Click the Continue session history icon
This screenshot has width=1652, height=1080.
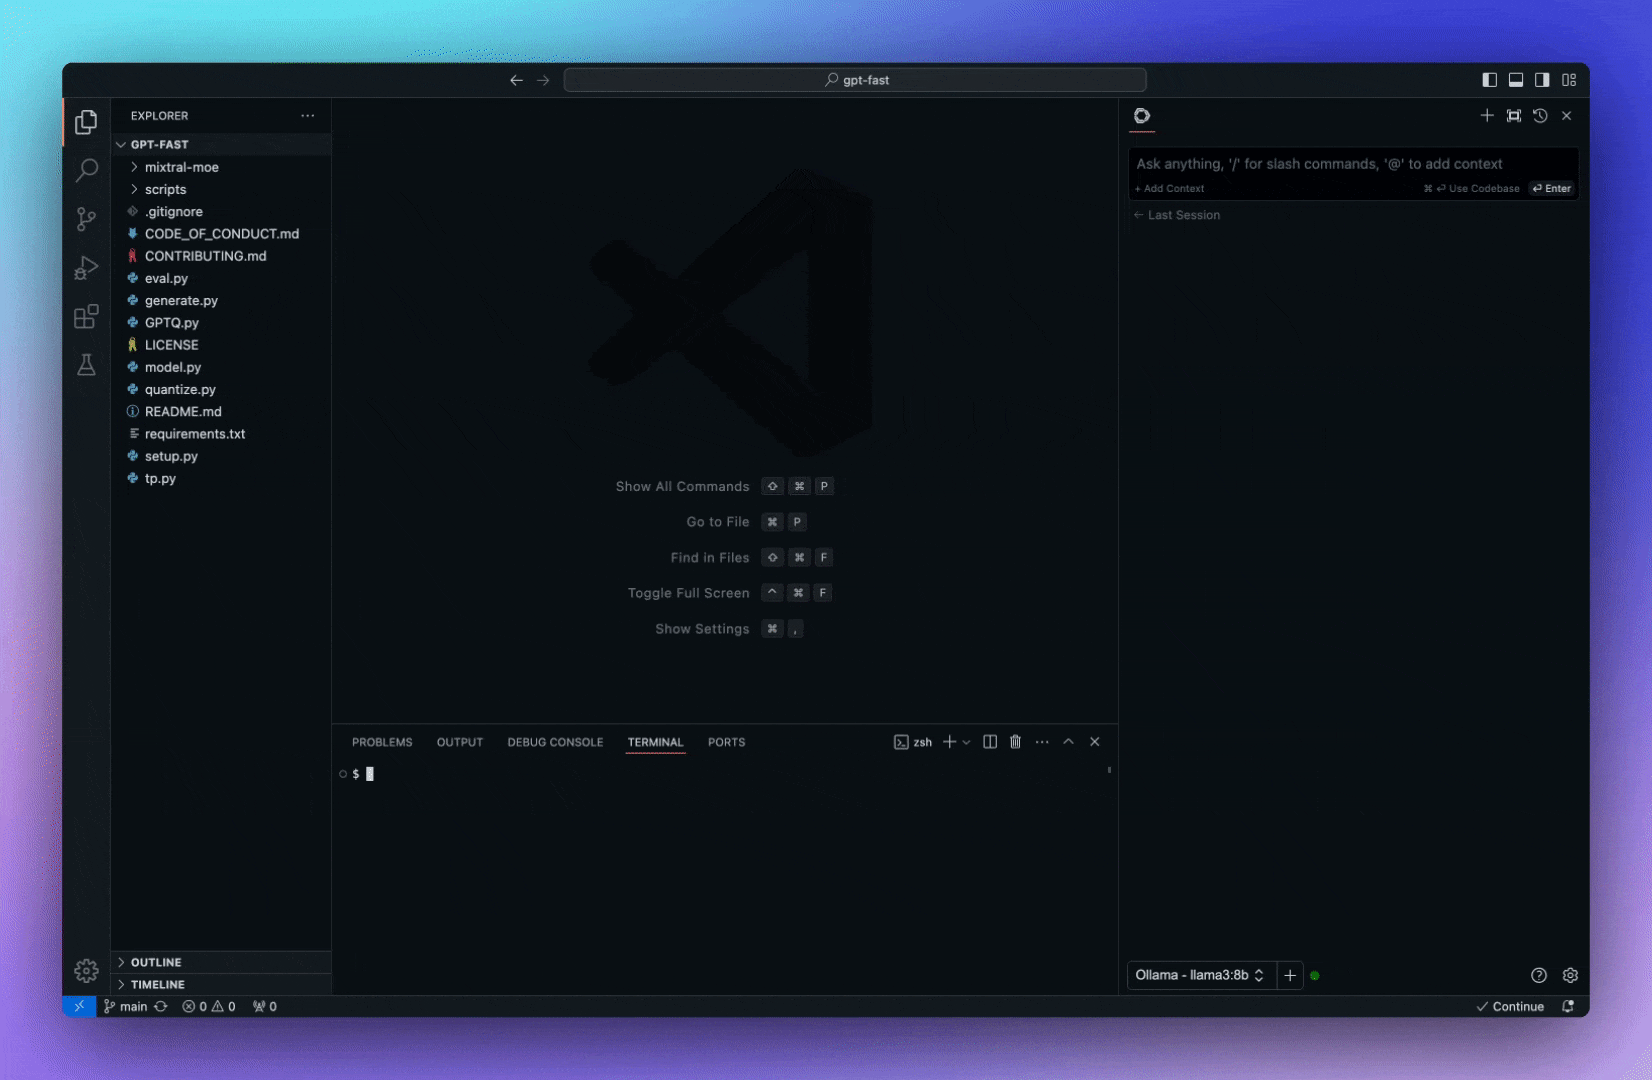(x=1540, y=116)
